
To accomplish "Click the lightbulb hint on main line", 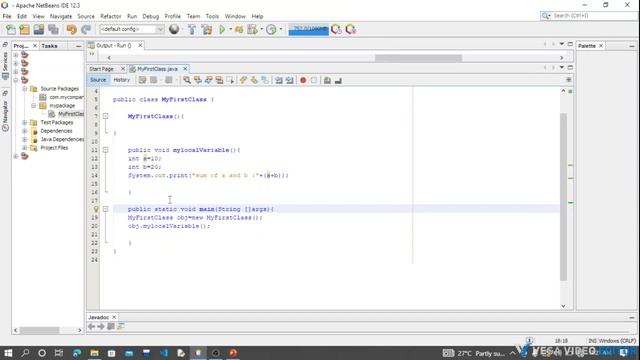I will point(96,209).
